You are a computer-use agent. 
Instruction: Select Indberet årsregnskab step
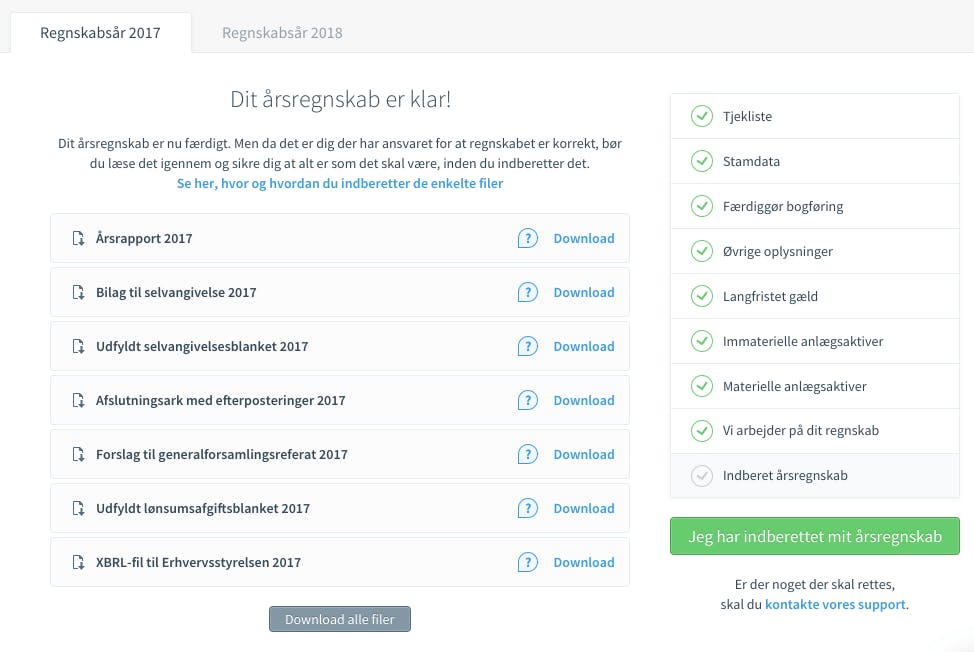click(815, 476)
